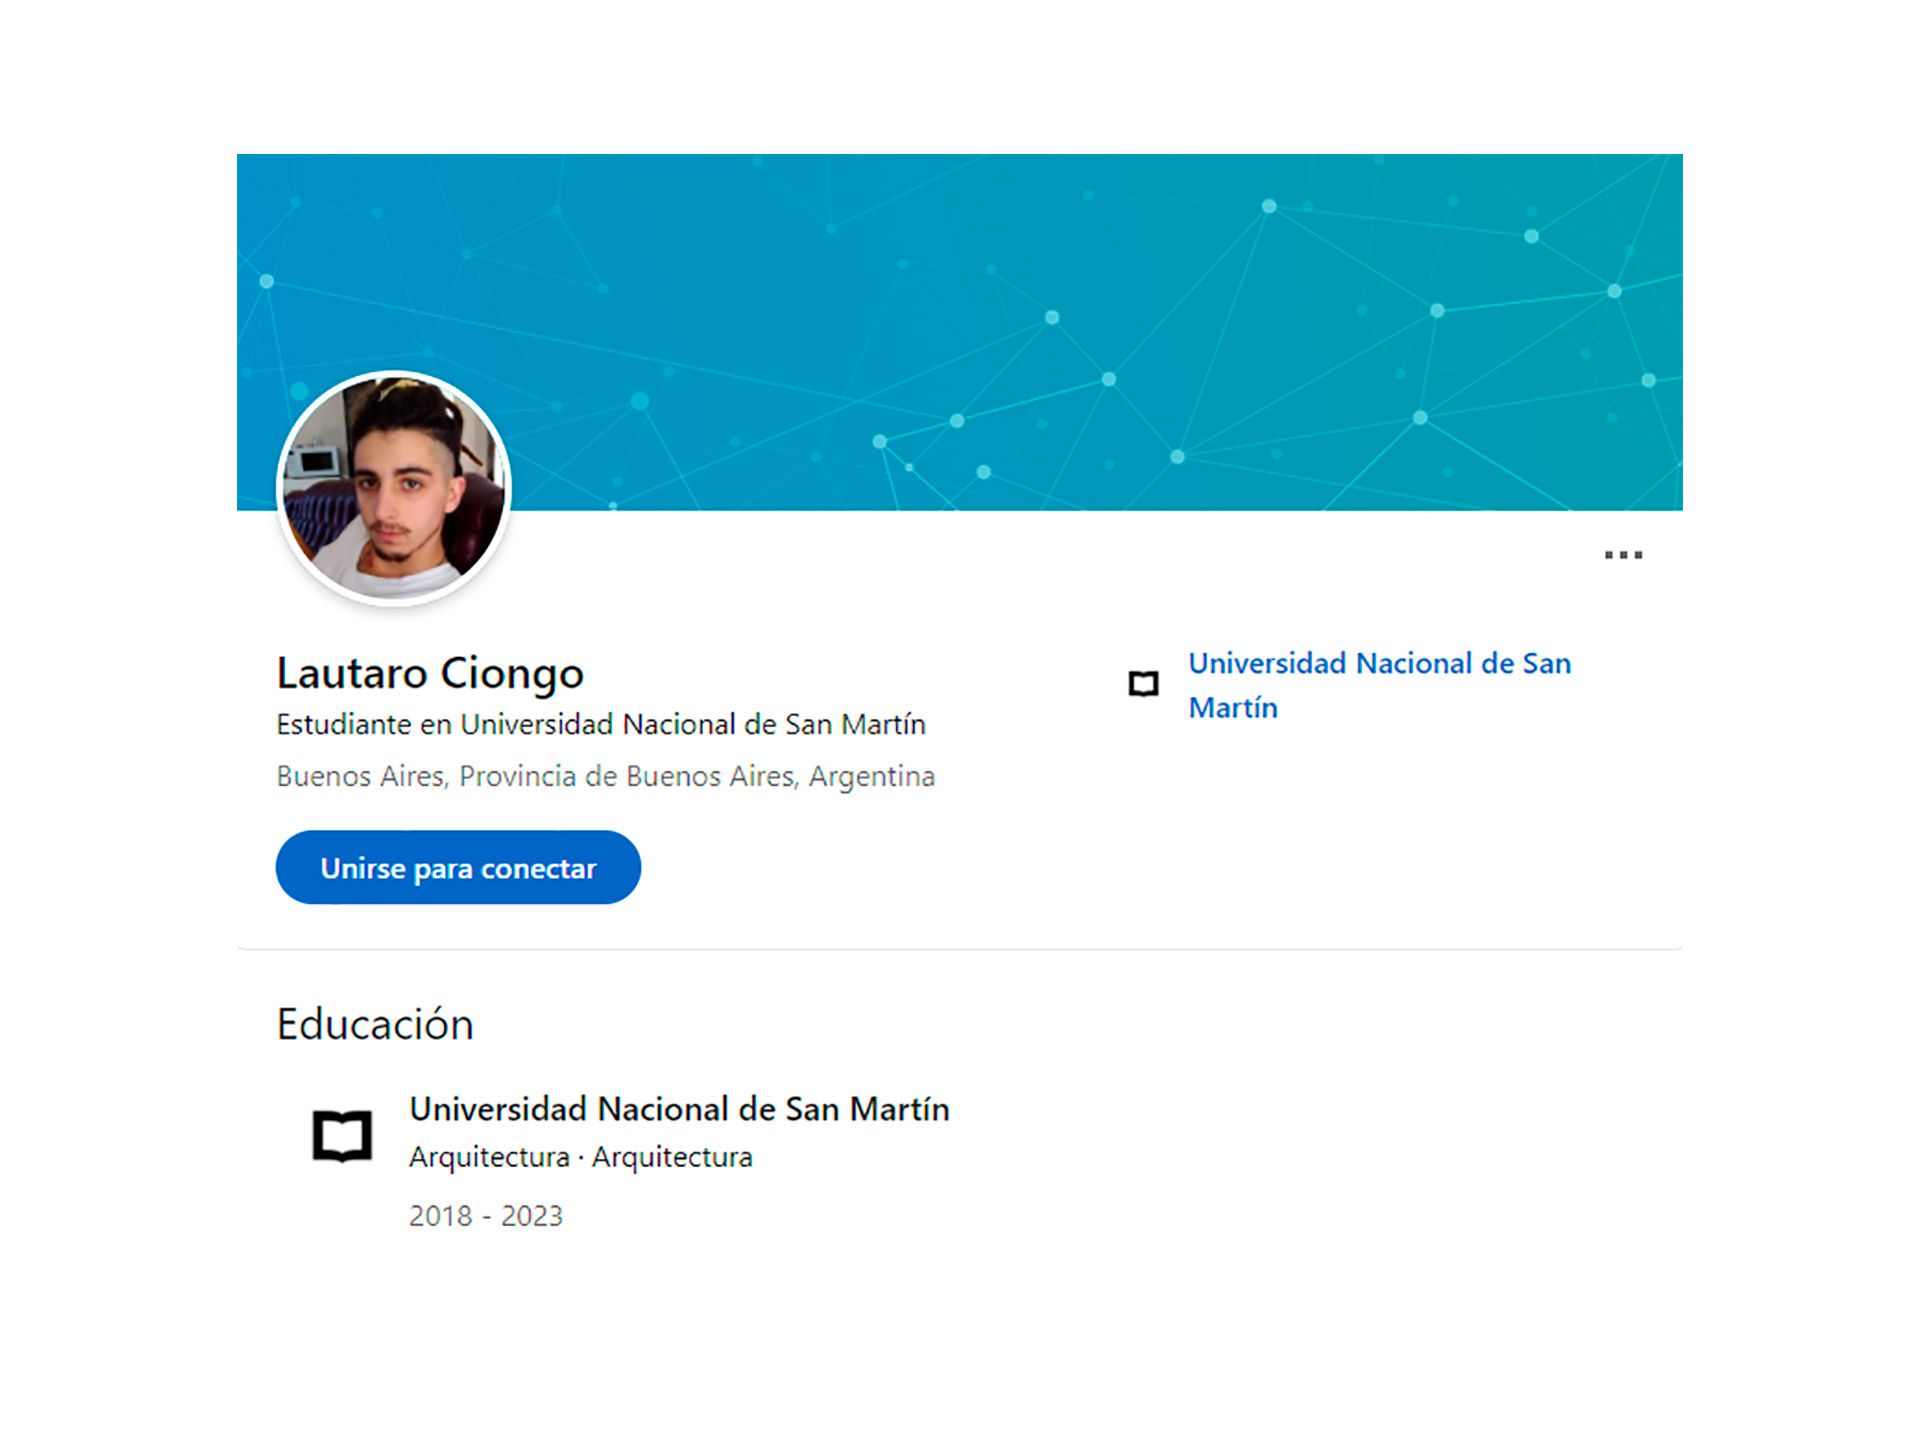
Task: Open Universidad Nacional de San Martín education entry
Action: click(x=679, y=1109)
